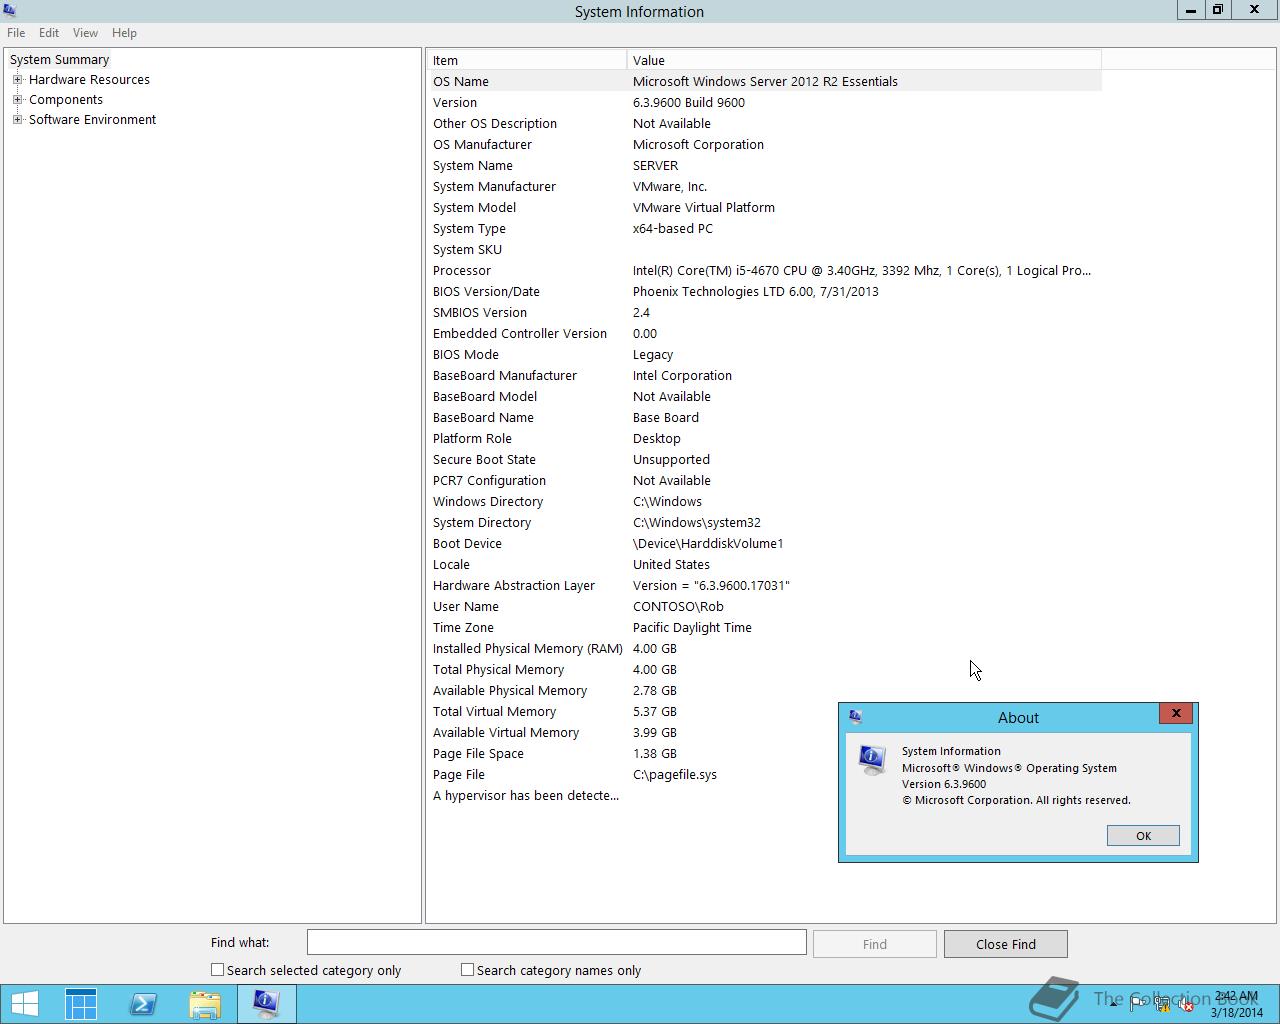
Task: Select System Summary in tree
Action: click(x=59, y=59)
